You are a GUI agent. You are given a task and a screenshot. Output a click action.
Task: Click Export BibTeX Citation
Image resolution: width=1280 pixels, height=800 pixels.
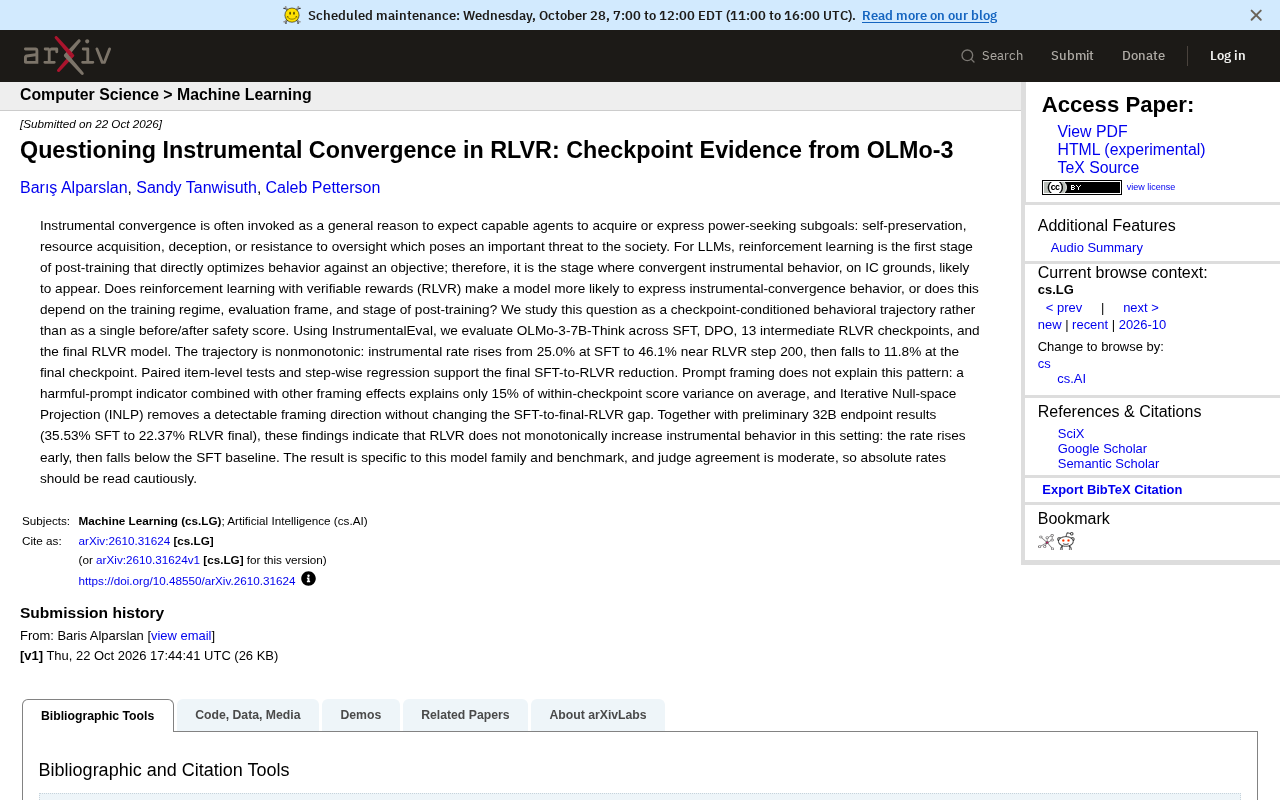(x=1112, y=490)
